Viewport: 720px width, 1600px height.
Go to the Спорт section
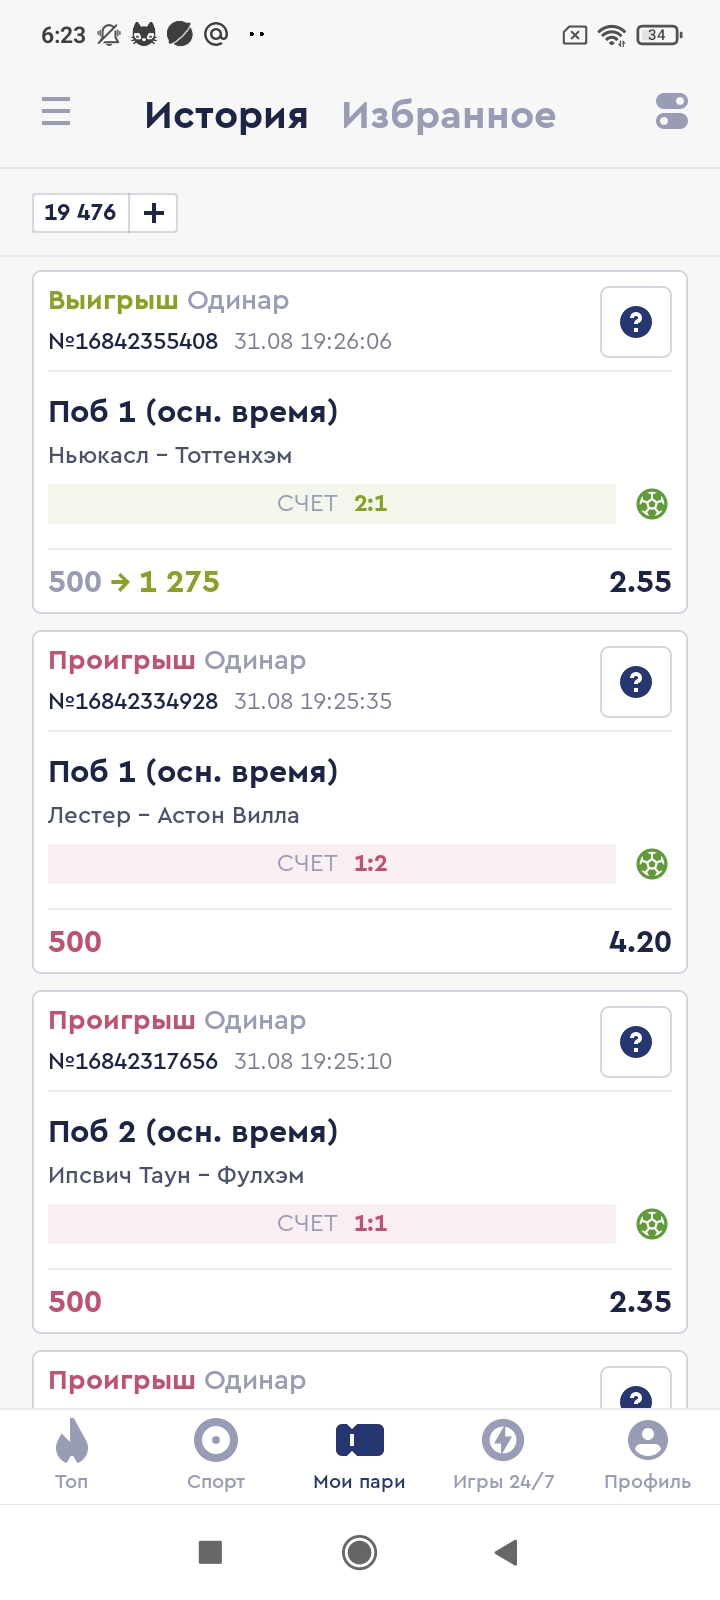[216, 1453]
